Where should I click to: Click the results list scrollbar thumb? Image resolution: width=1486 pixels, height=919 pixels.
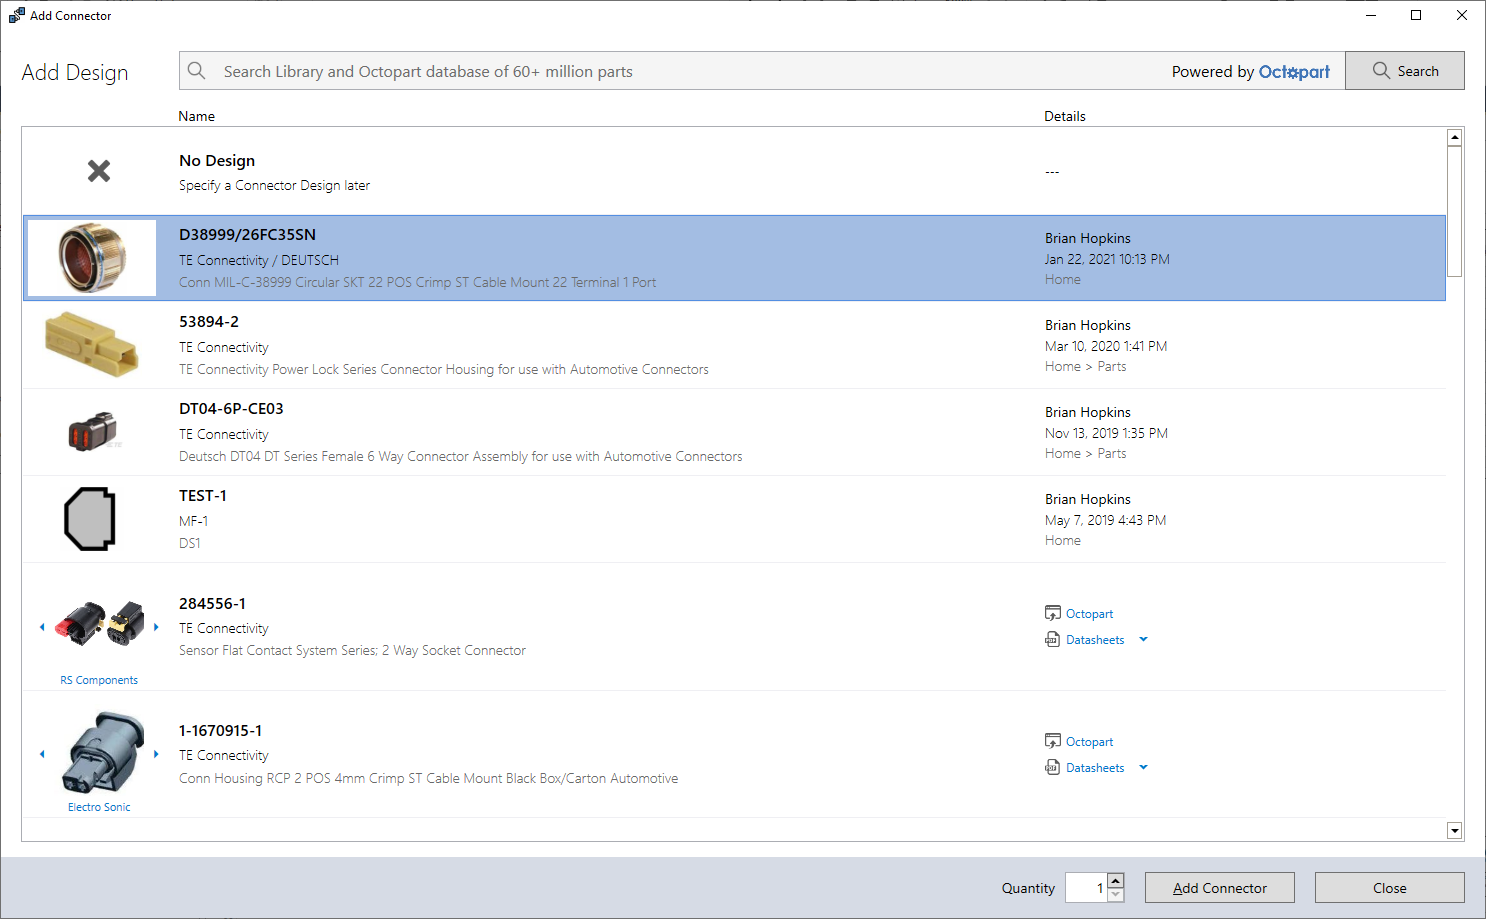1455,211
